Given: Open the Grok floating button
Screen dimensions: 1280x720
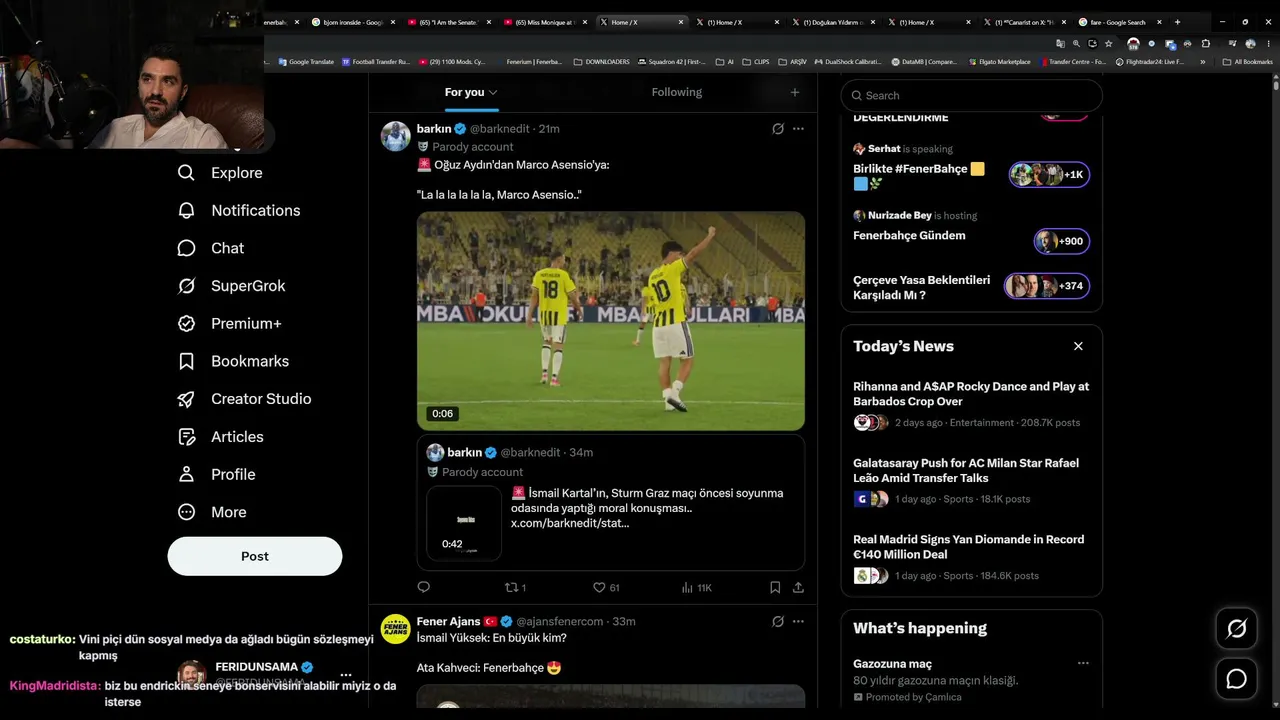Looking at the screenshot, I should coord(1237,629).
